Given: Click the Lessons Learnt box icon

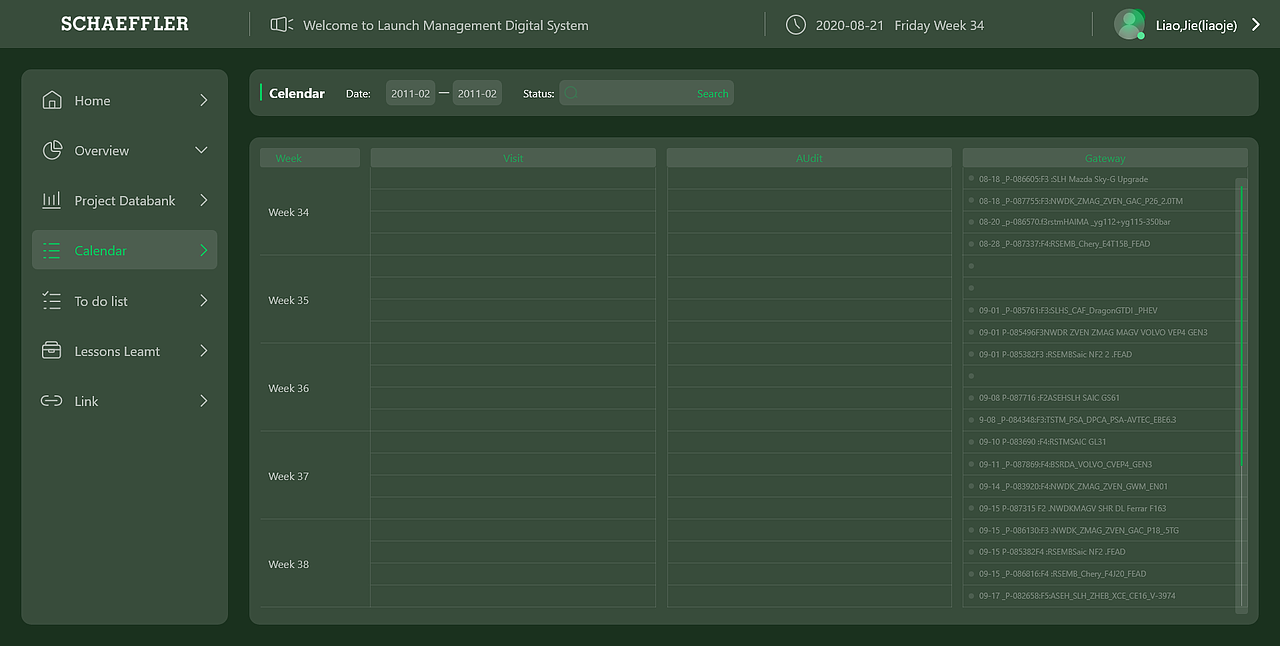Looking at the screenshot, I should click(x=52, y=351).
